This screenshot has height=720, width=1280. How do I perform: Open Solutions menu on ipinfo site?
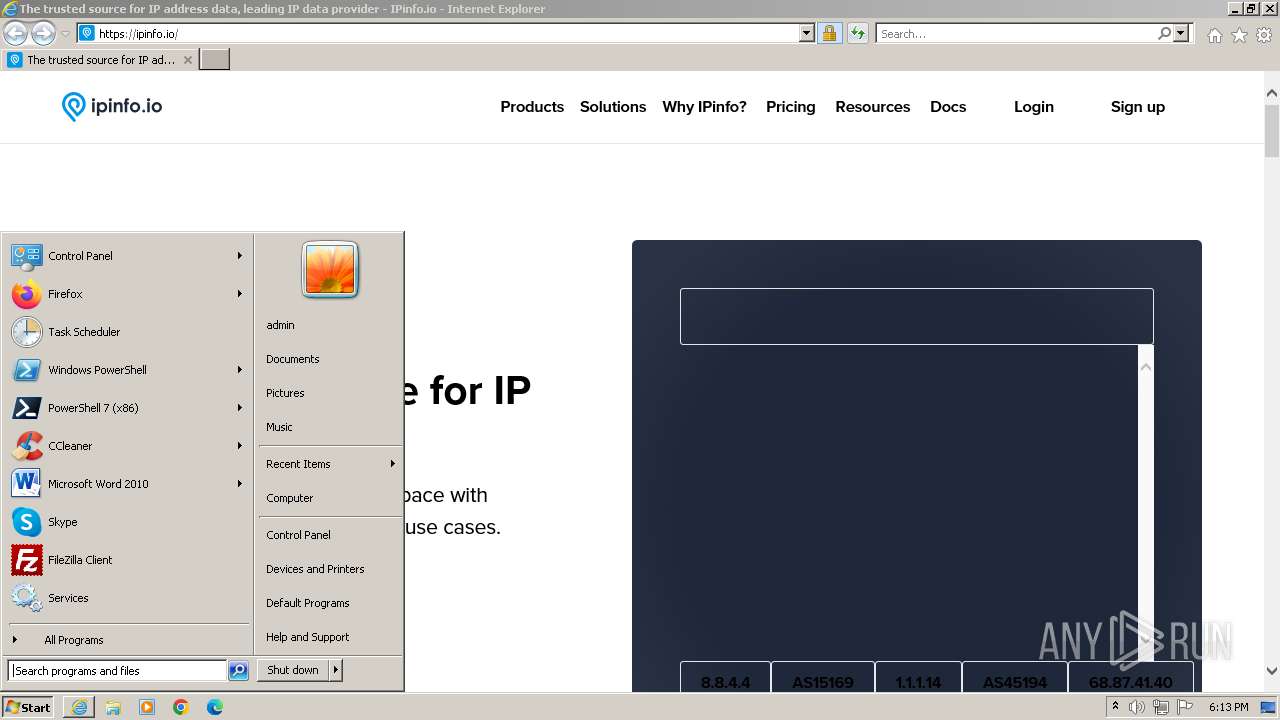[x=613, y=107]
